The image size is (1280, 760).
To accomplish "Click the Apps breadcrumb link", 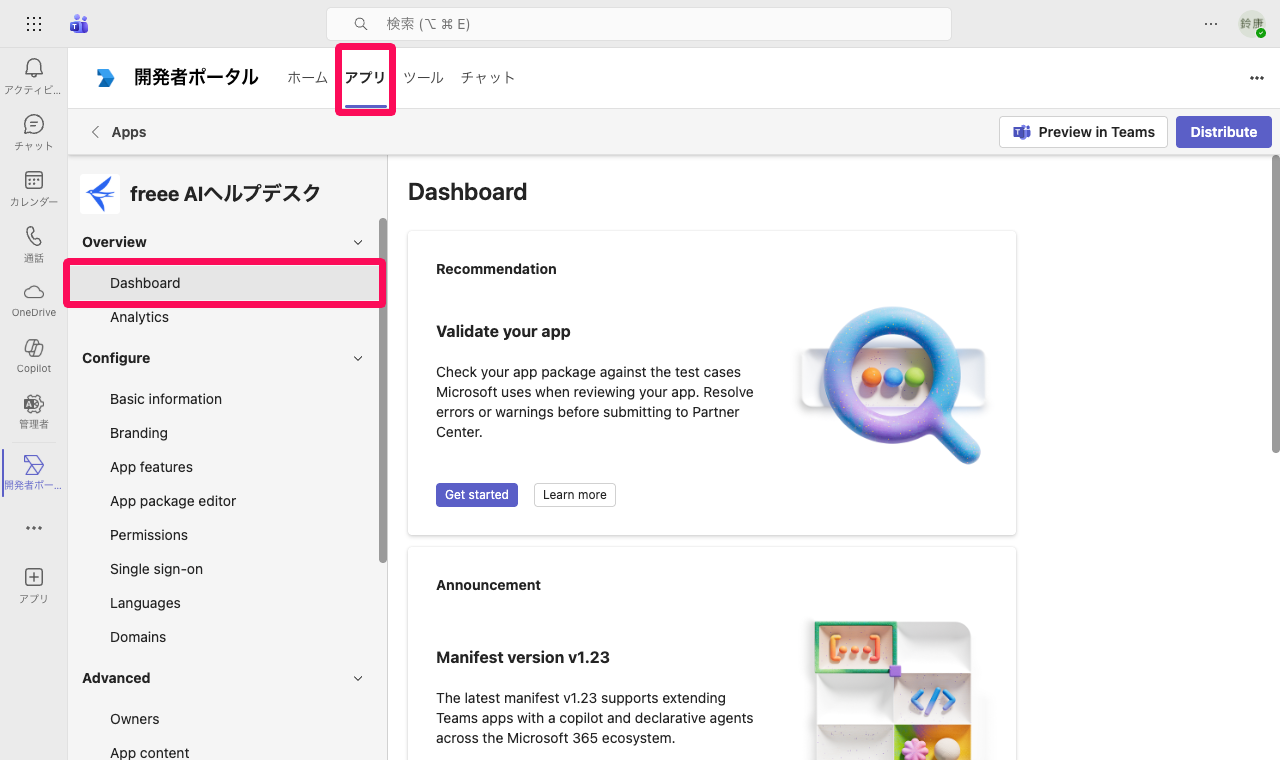I will [x=129, y=132].
